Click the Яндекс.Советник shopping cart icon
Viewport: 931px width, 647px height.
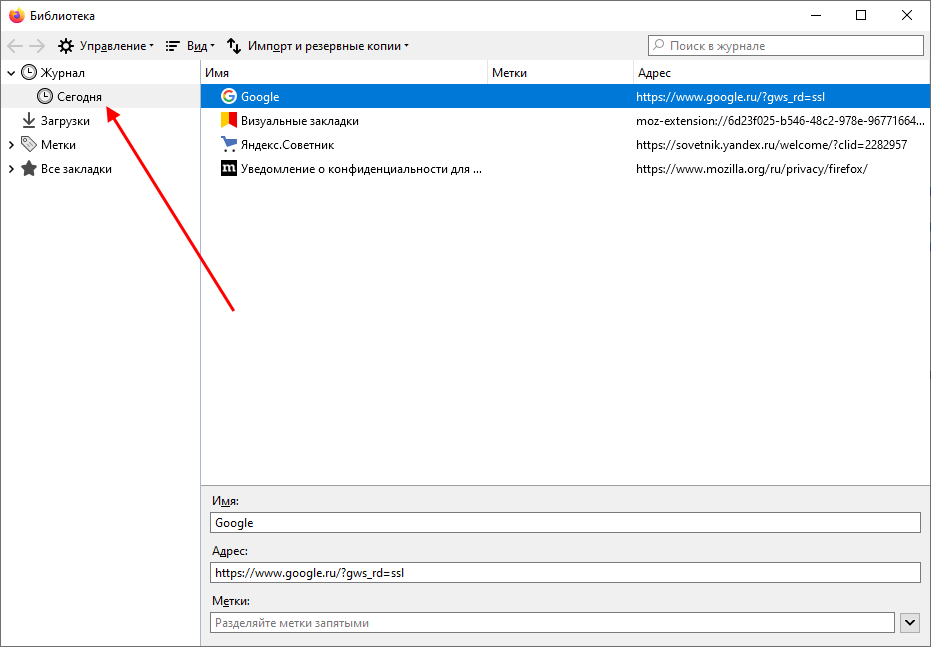coord(228,145)
